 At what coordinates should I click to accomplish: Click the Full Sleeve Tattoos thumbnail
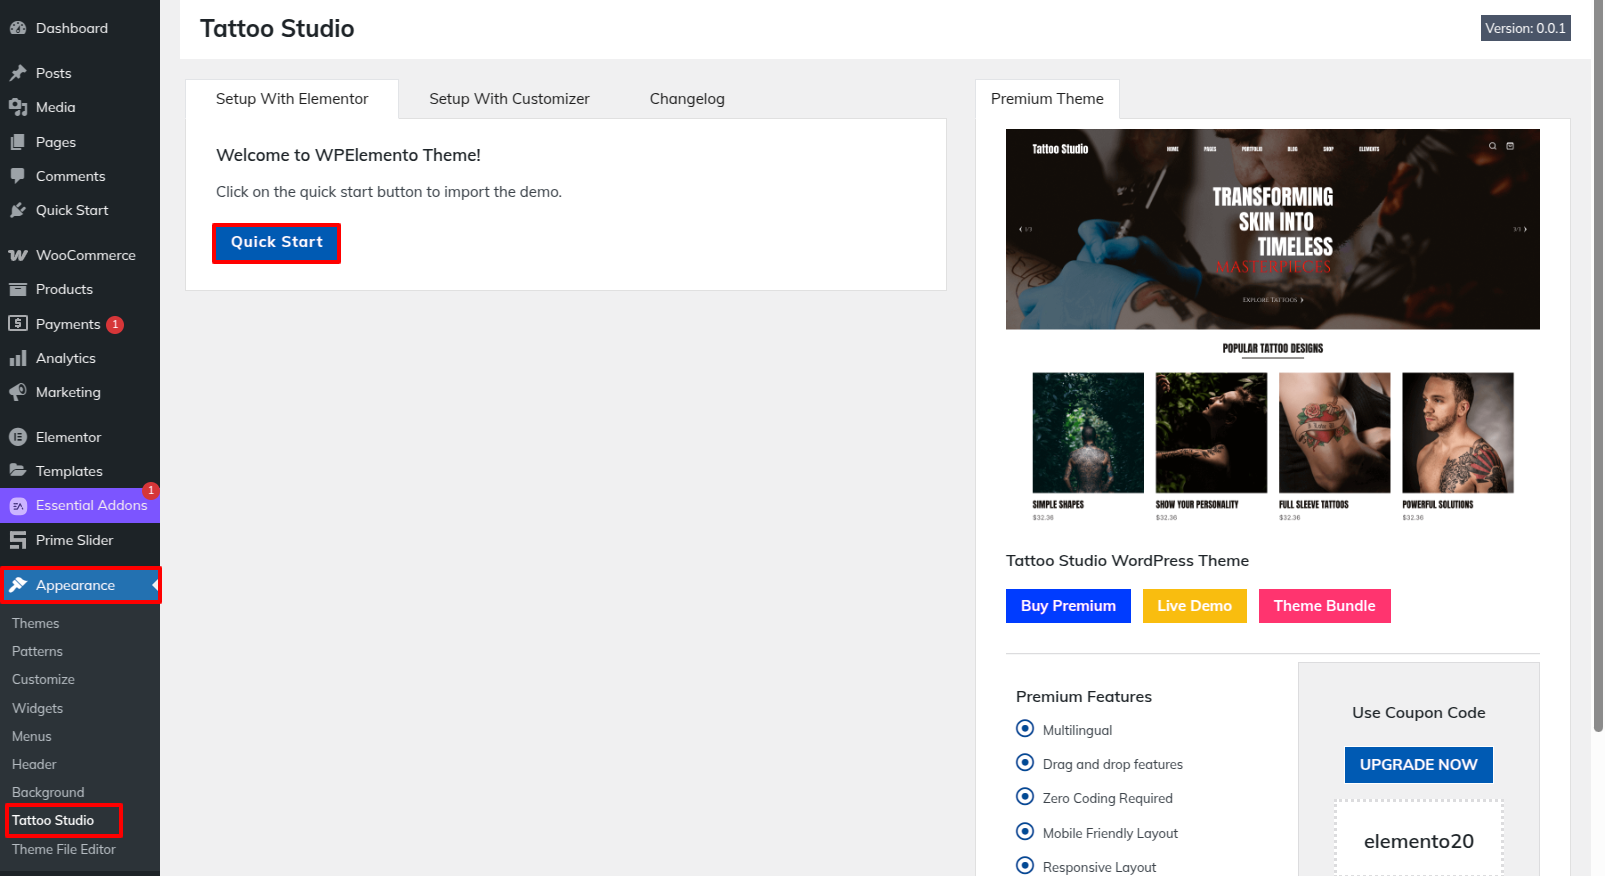pos(1334,433)
